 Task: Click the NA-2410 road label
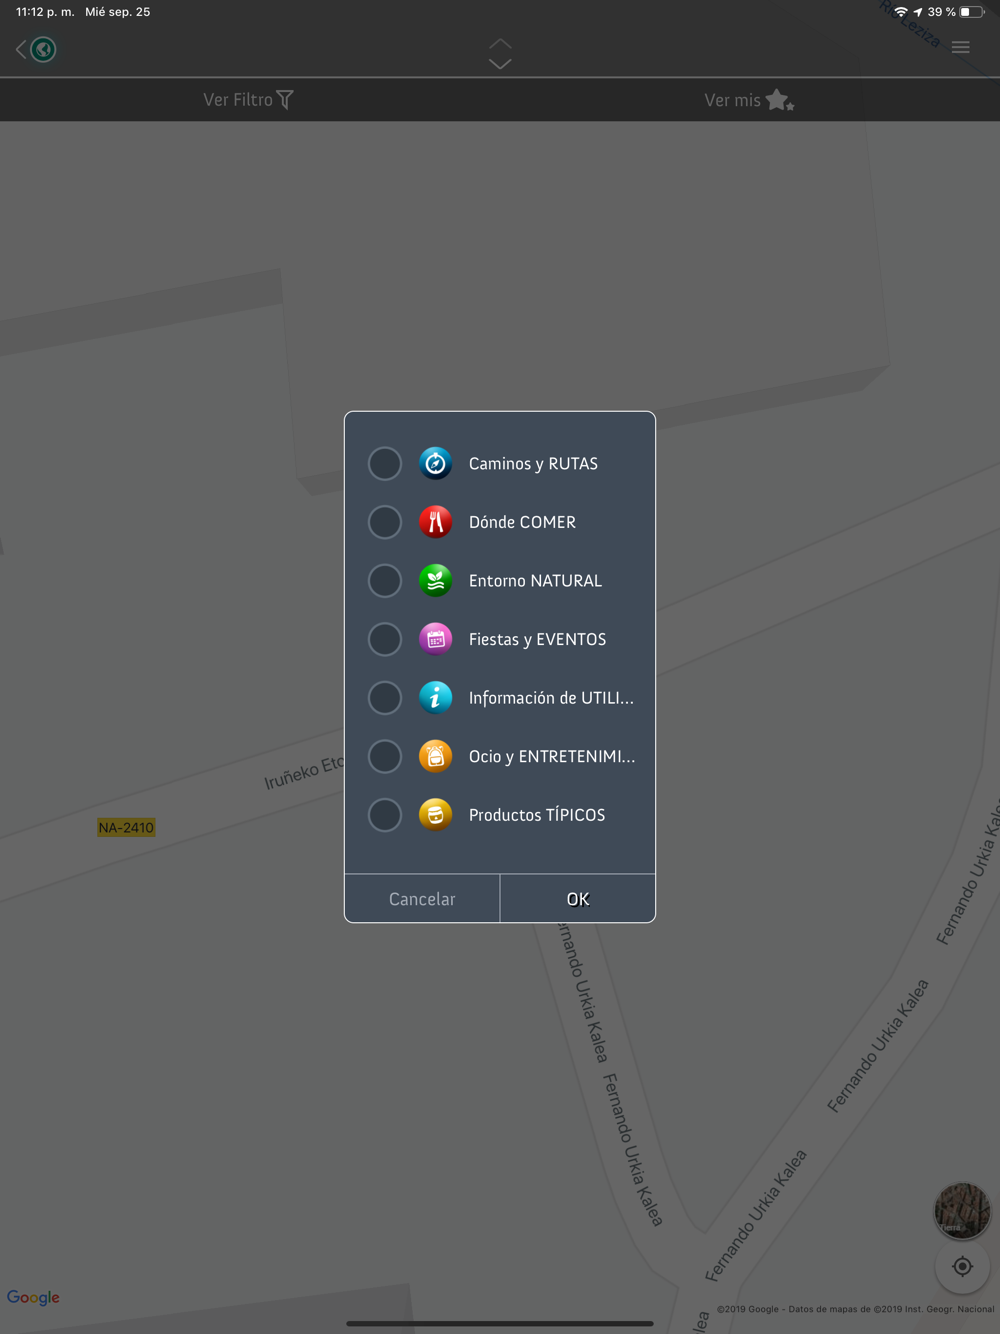click(126, 827)
